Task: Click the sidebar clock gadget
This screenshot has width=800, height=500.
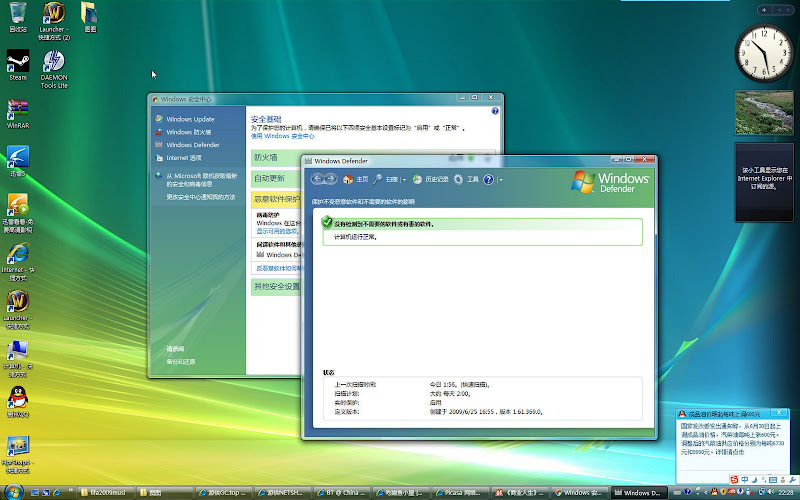Action: (764, 53)
